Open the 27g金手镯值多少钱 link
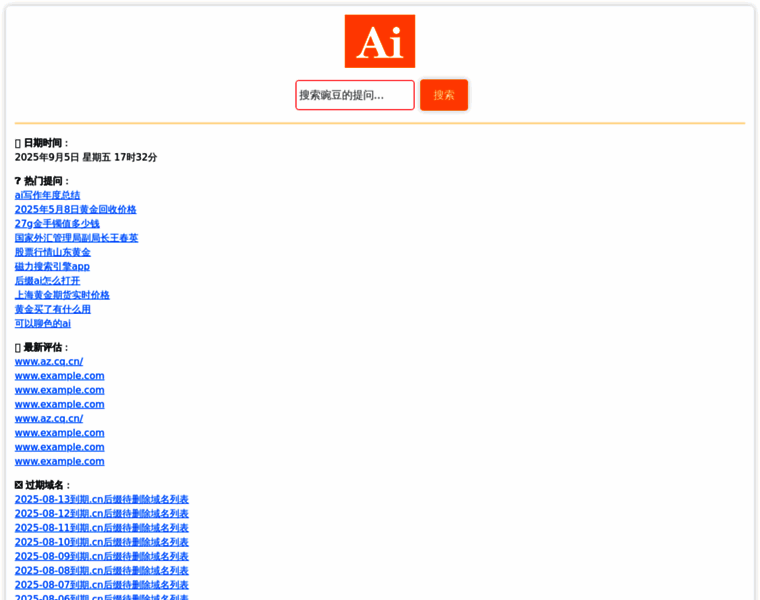760x600 pixels. 57,223
